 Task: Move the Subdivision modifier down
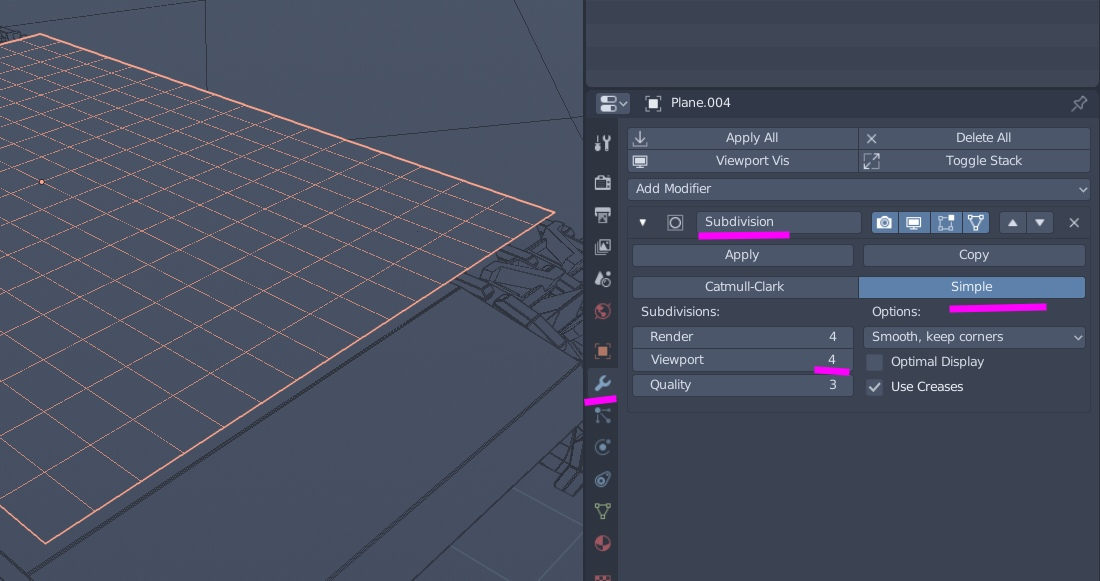(1040, 222)
